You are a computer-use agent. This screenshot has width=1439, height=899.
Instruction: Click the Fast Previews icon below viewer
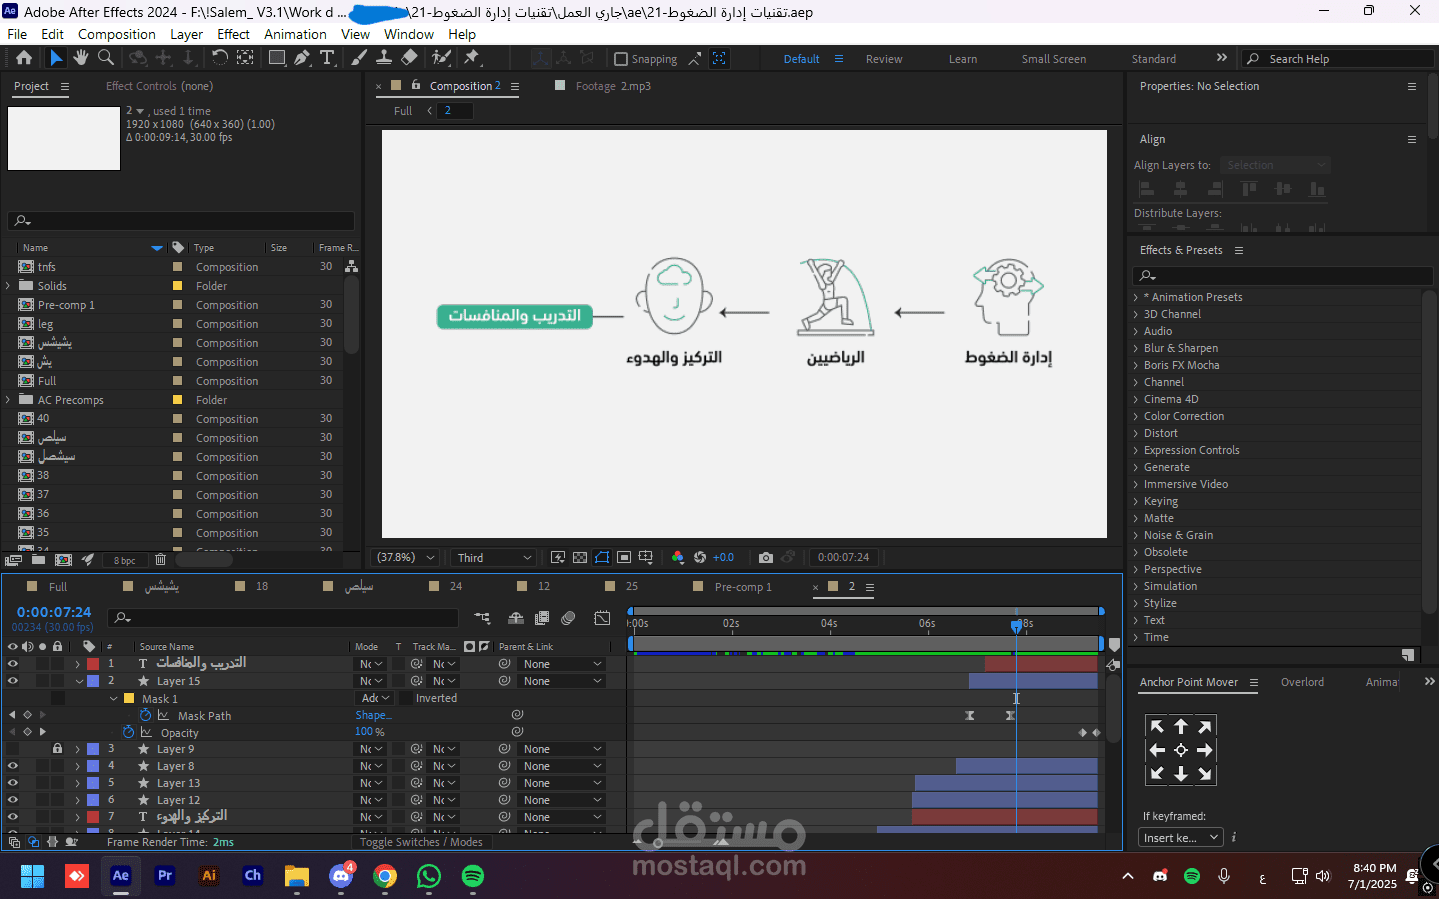point(558,558)
